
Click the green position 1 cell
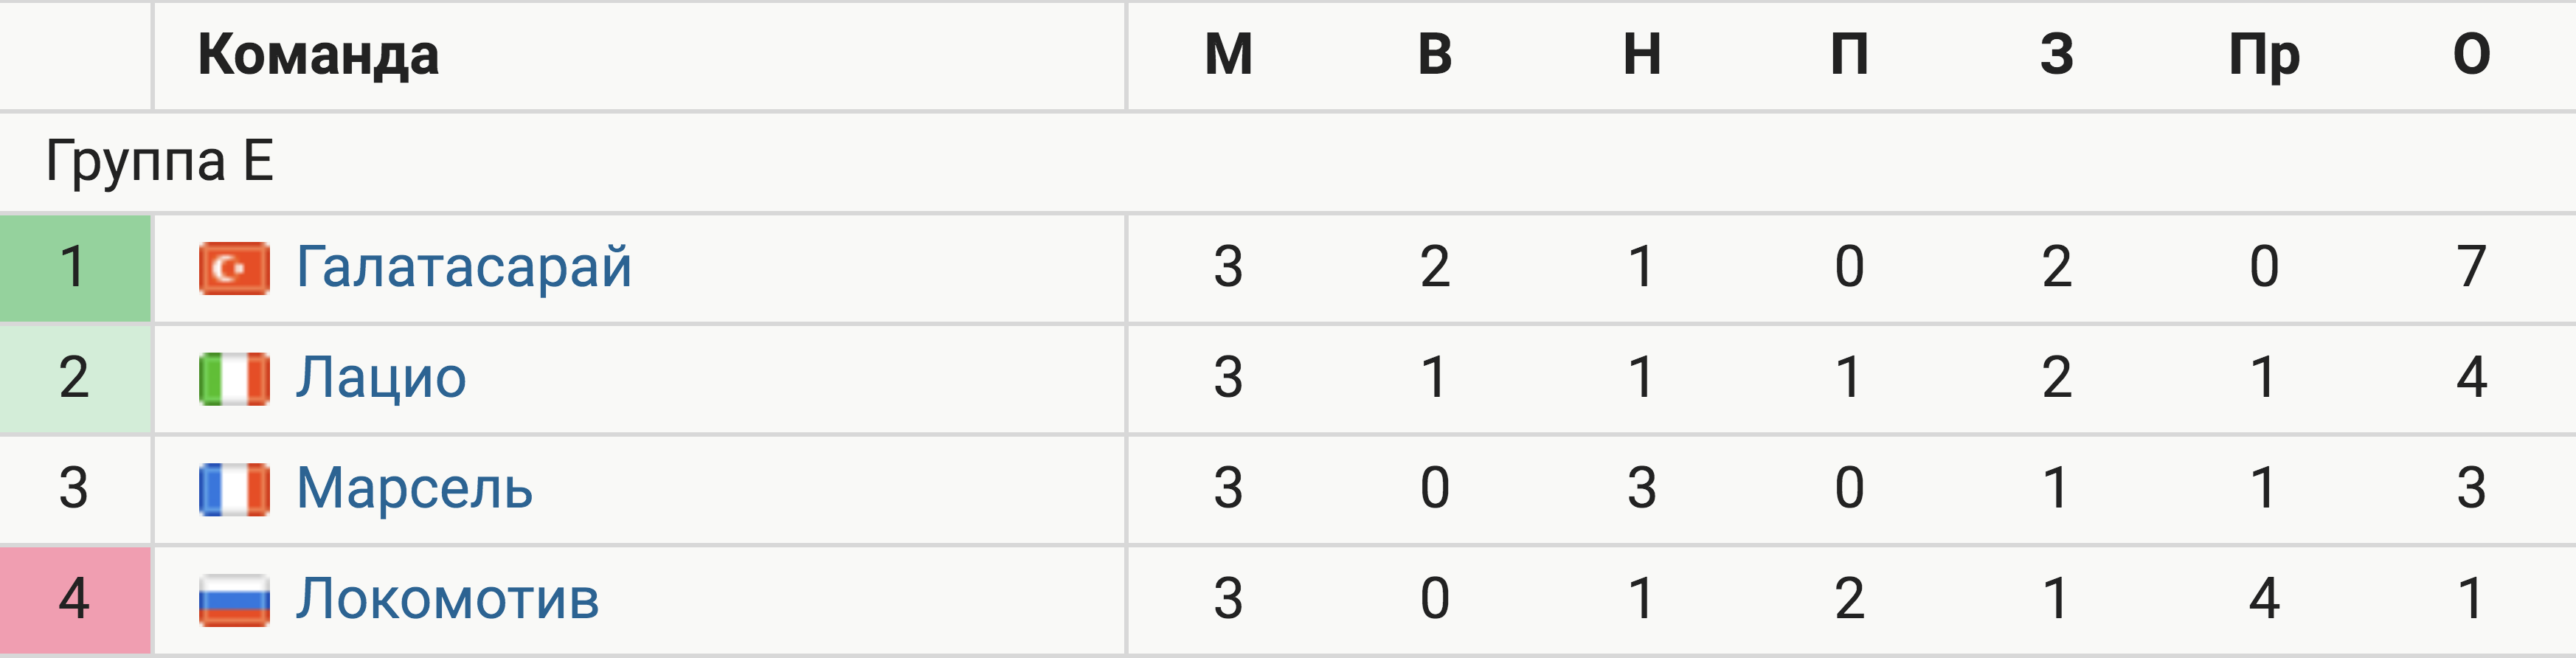tap(75, 268)
